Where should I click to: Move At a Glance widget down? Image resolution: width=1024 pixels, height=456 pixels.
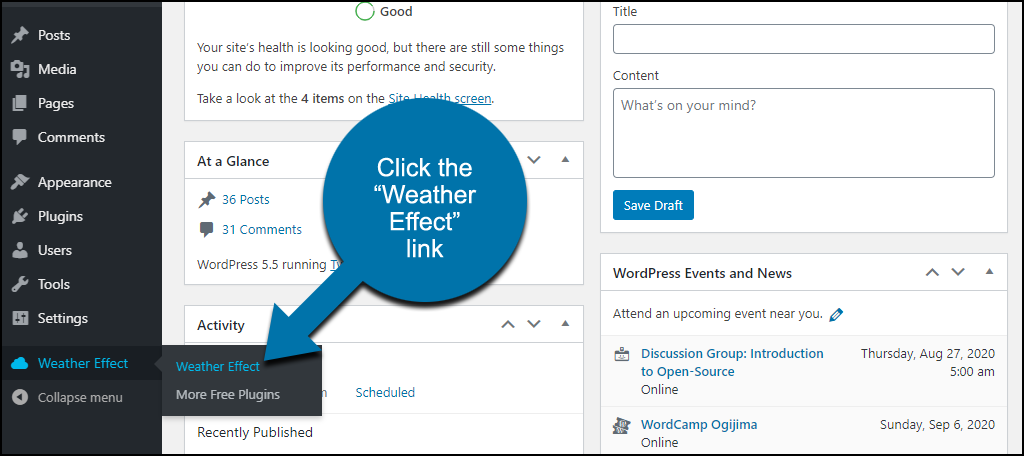point(534,159)
